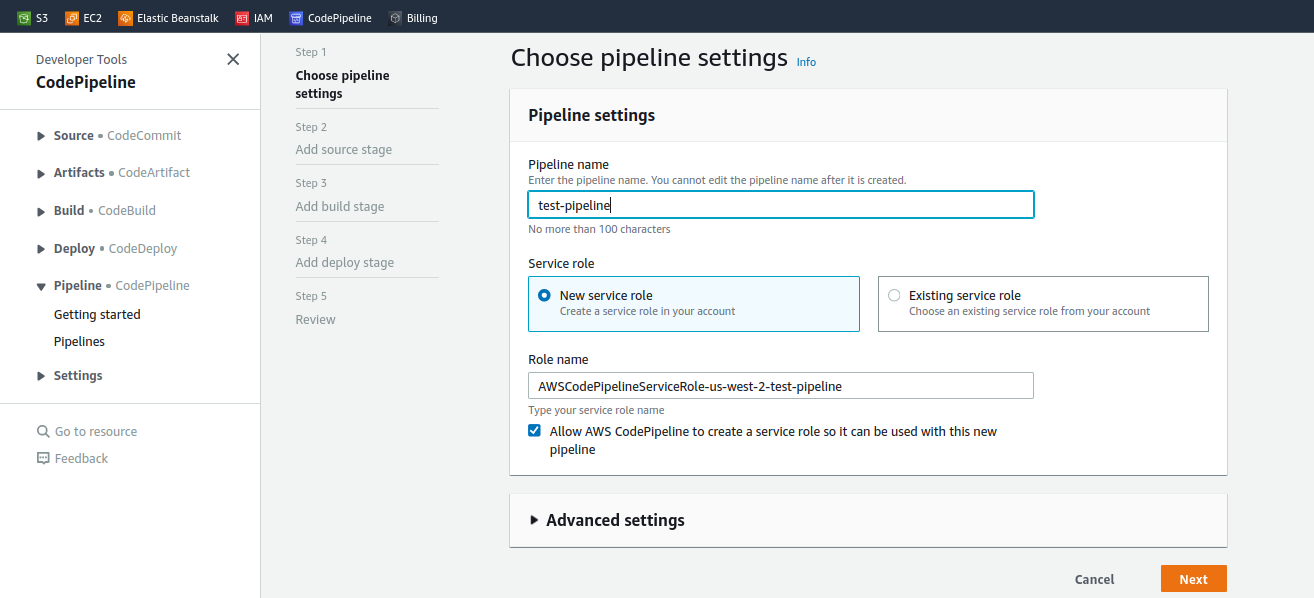Screen dimensions: 1314x598
Task: Select Step 2 Add source stage
Action: (343, 150)
